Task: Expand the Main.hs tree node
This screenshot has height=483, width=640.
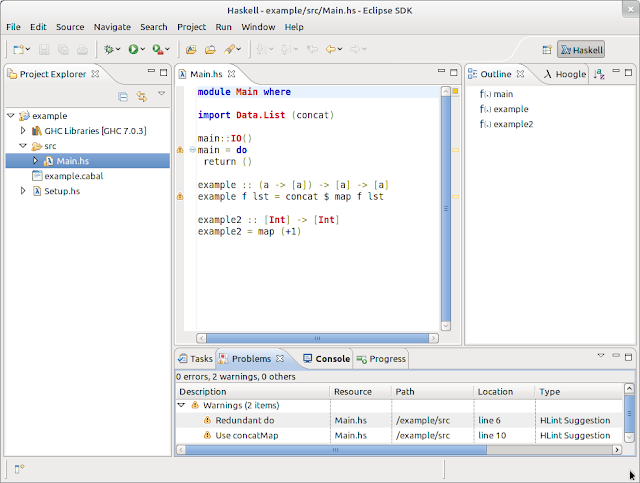Action: click(x=35, y=161)
